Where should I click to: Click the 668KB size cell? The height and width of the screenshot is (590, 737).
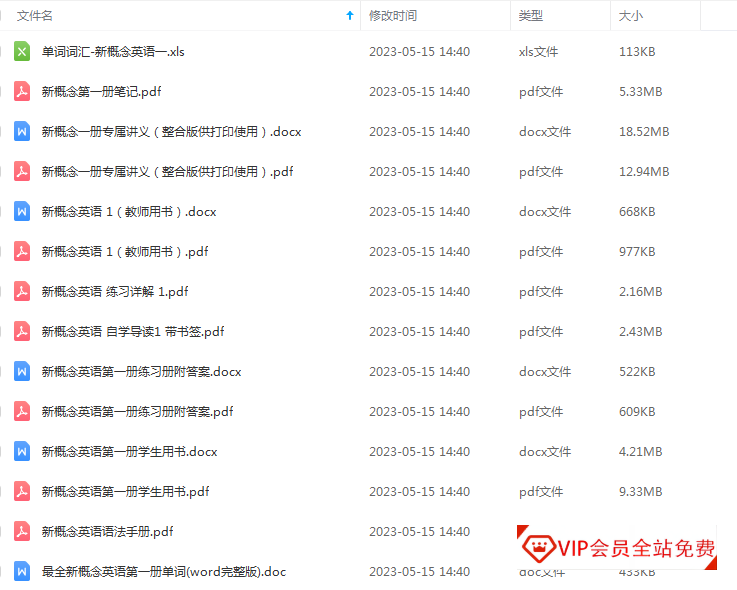(637, 212)
